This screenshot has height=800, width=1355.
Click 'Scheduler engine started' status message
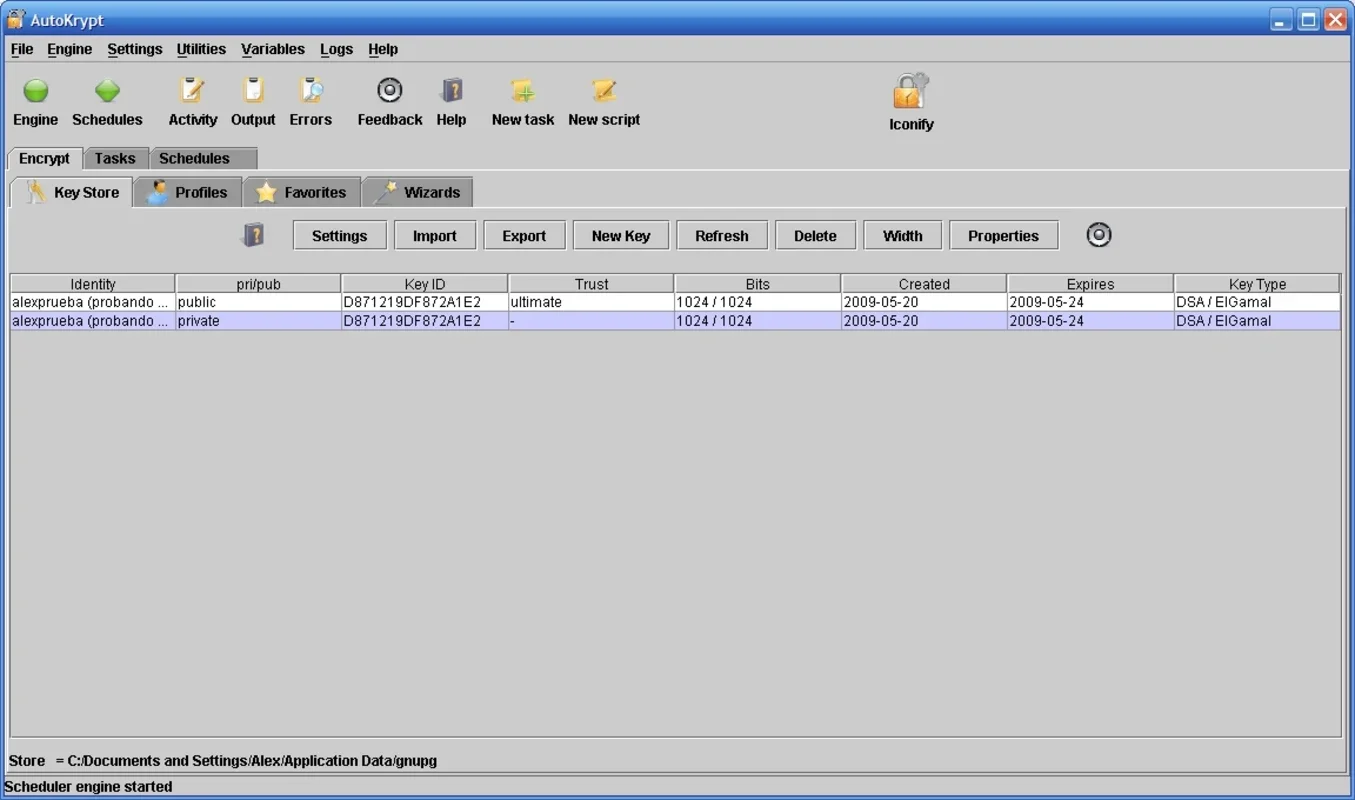pyautogui.click(x=88, y=787)
